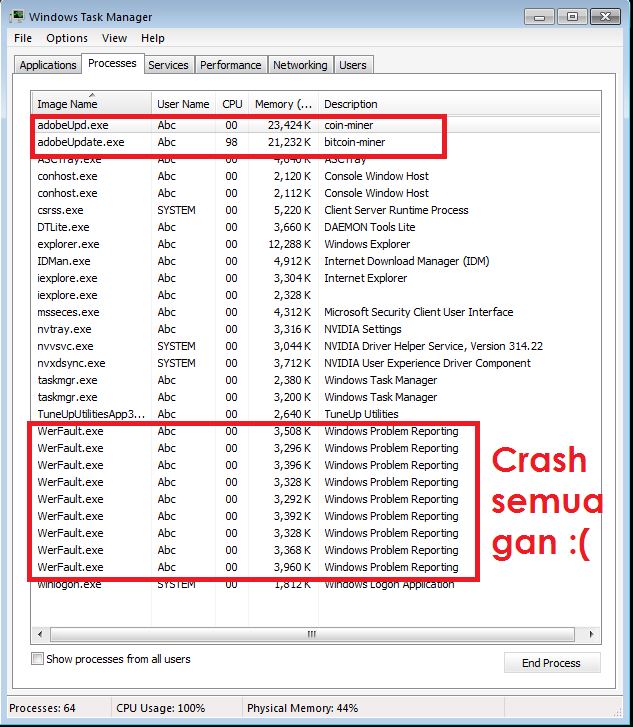The image size is (633, 727).
Task: Sort by CPU column header
Action: pyautogui.click(x=232, y=103)
